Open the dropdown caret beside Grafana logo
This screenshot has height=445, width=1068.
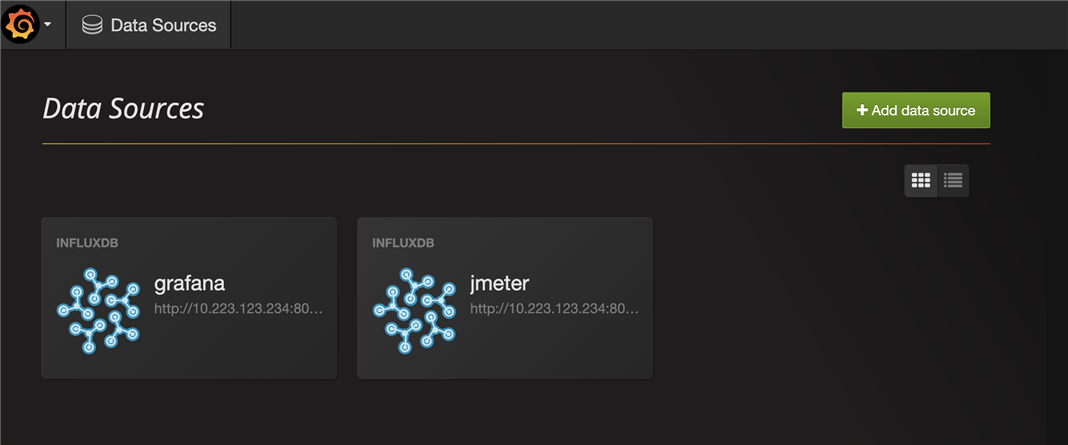click(47, 25)
